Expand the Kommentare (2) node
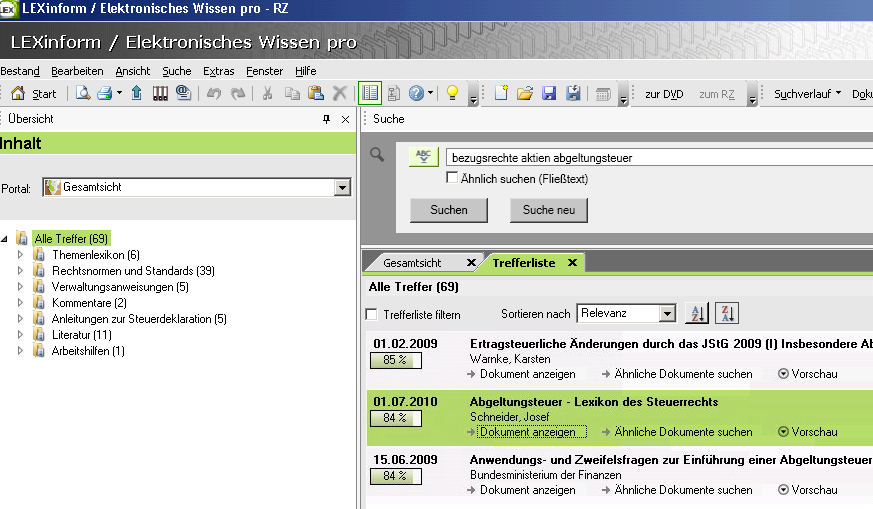873x509 pixels. pyautogui.click(x=21, y=303)
